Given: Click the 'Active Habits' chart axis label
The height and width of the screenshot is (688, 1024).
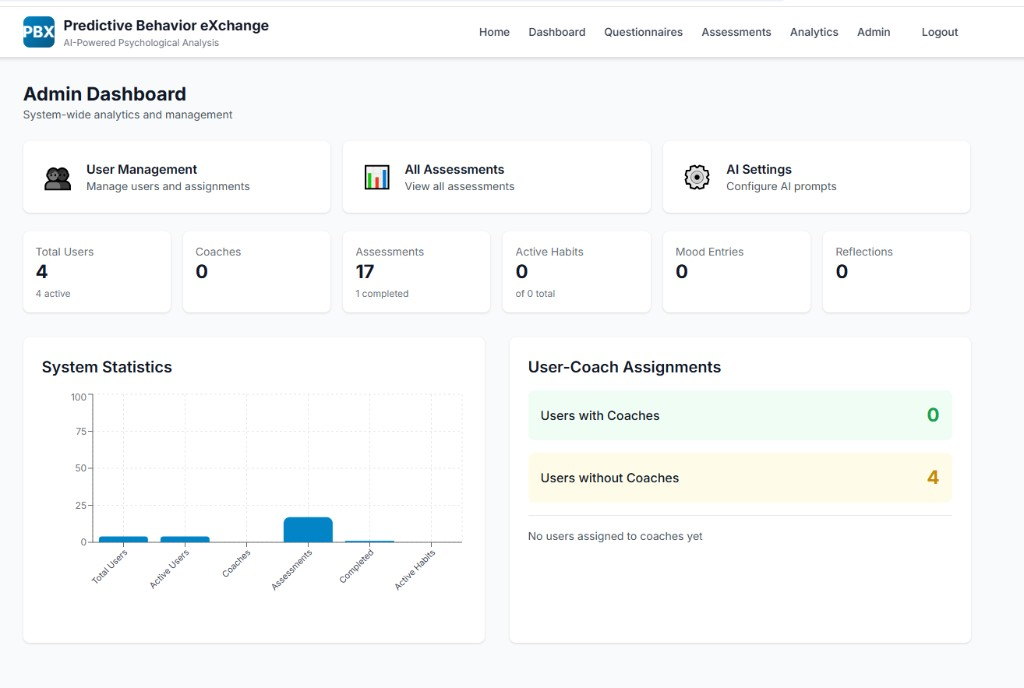Looking at the screenshot, I should 414,569.
